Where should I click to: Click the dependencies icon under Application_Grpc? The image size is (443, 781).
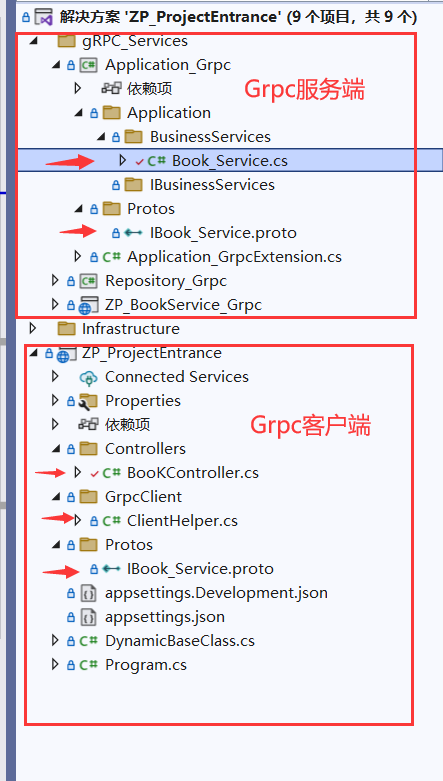click(x=111, y=89)
